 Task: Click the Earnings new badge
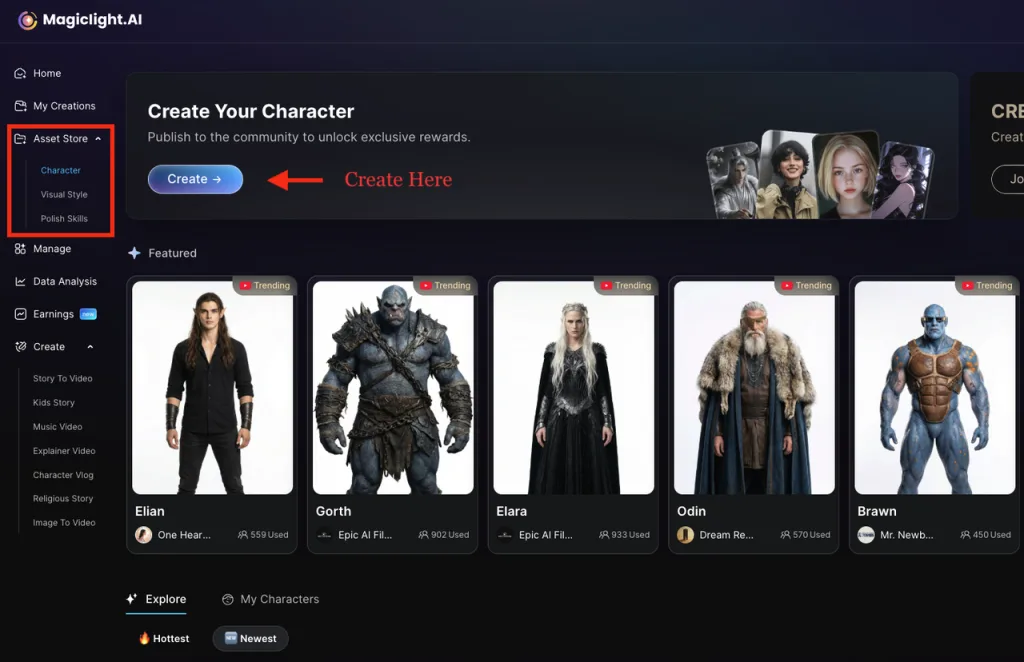point(88,314)
